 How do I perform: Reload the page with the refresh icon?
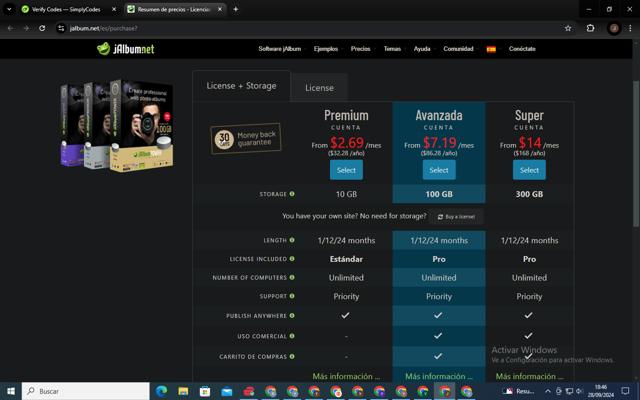point(42,28)
